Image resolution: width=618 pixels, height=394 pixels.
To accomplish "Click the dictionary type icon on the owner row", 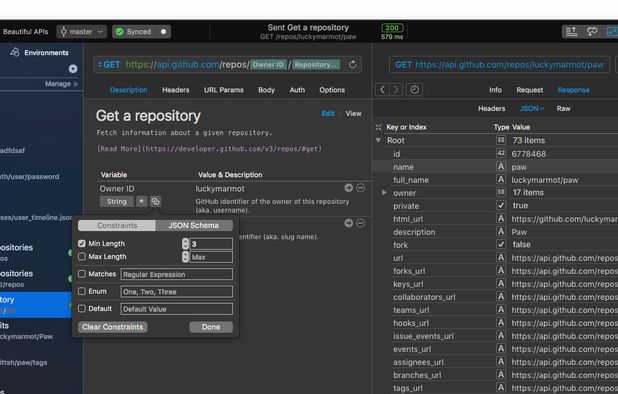I will coord(501,192).
